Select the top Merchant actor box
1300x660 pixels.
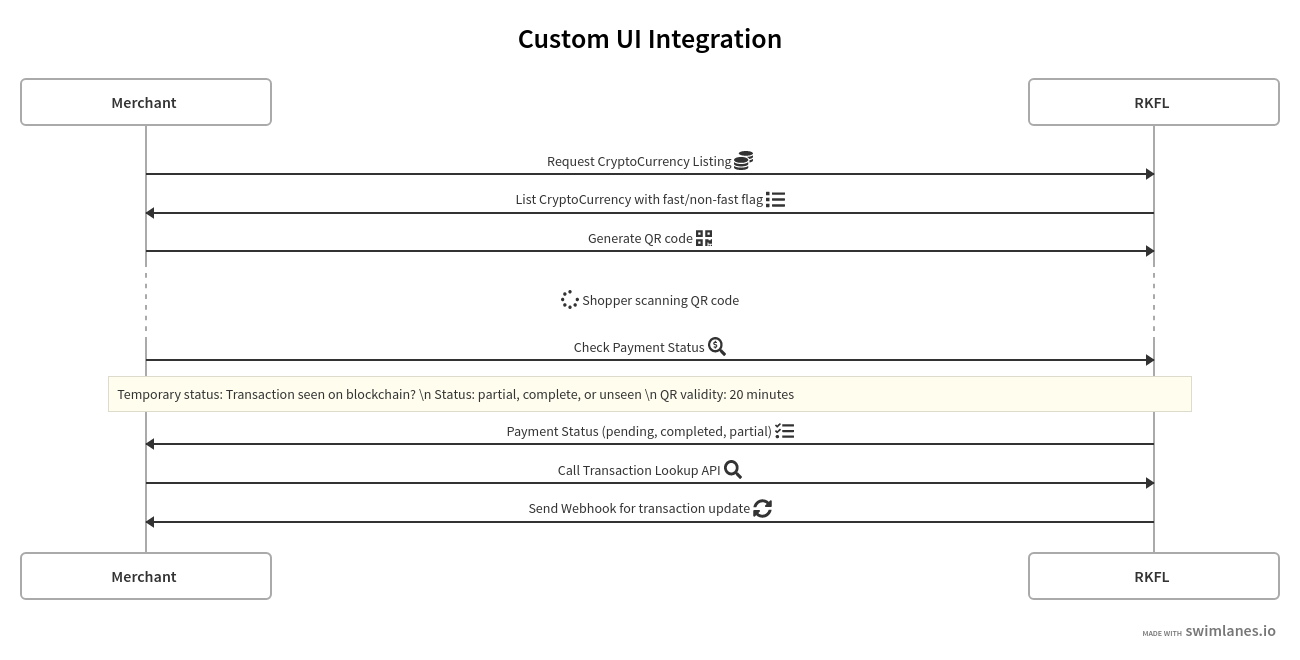point(146,102)
